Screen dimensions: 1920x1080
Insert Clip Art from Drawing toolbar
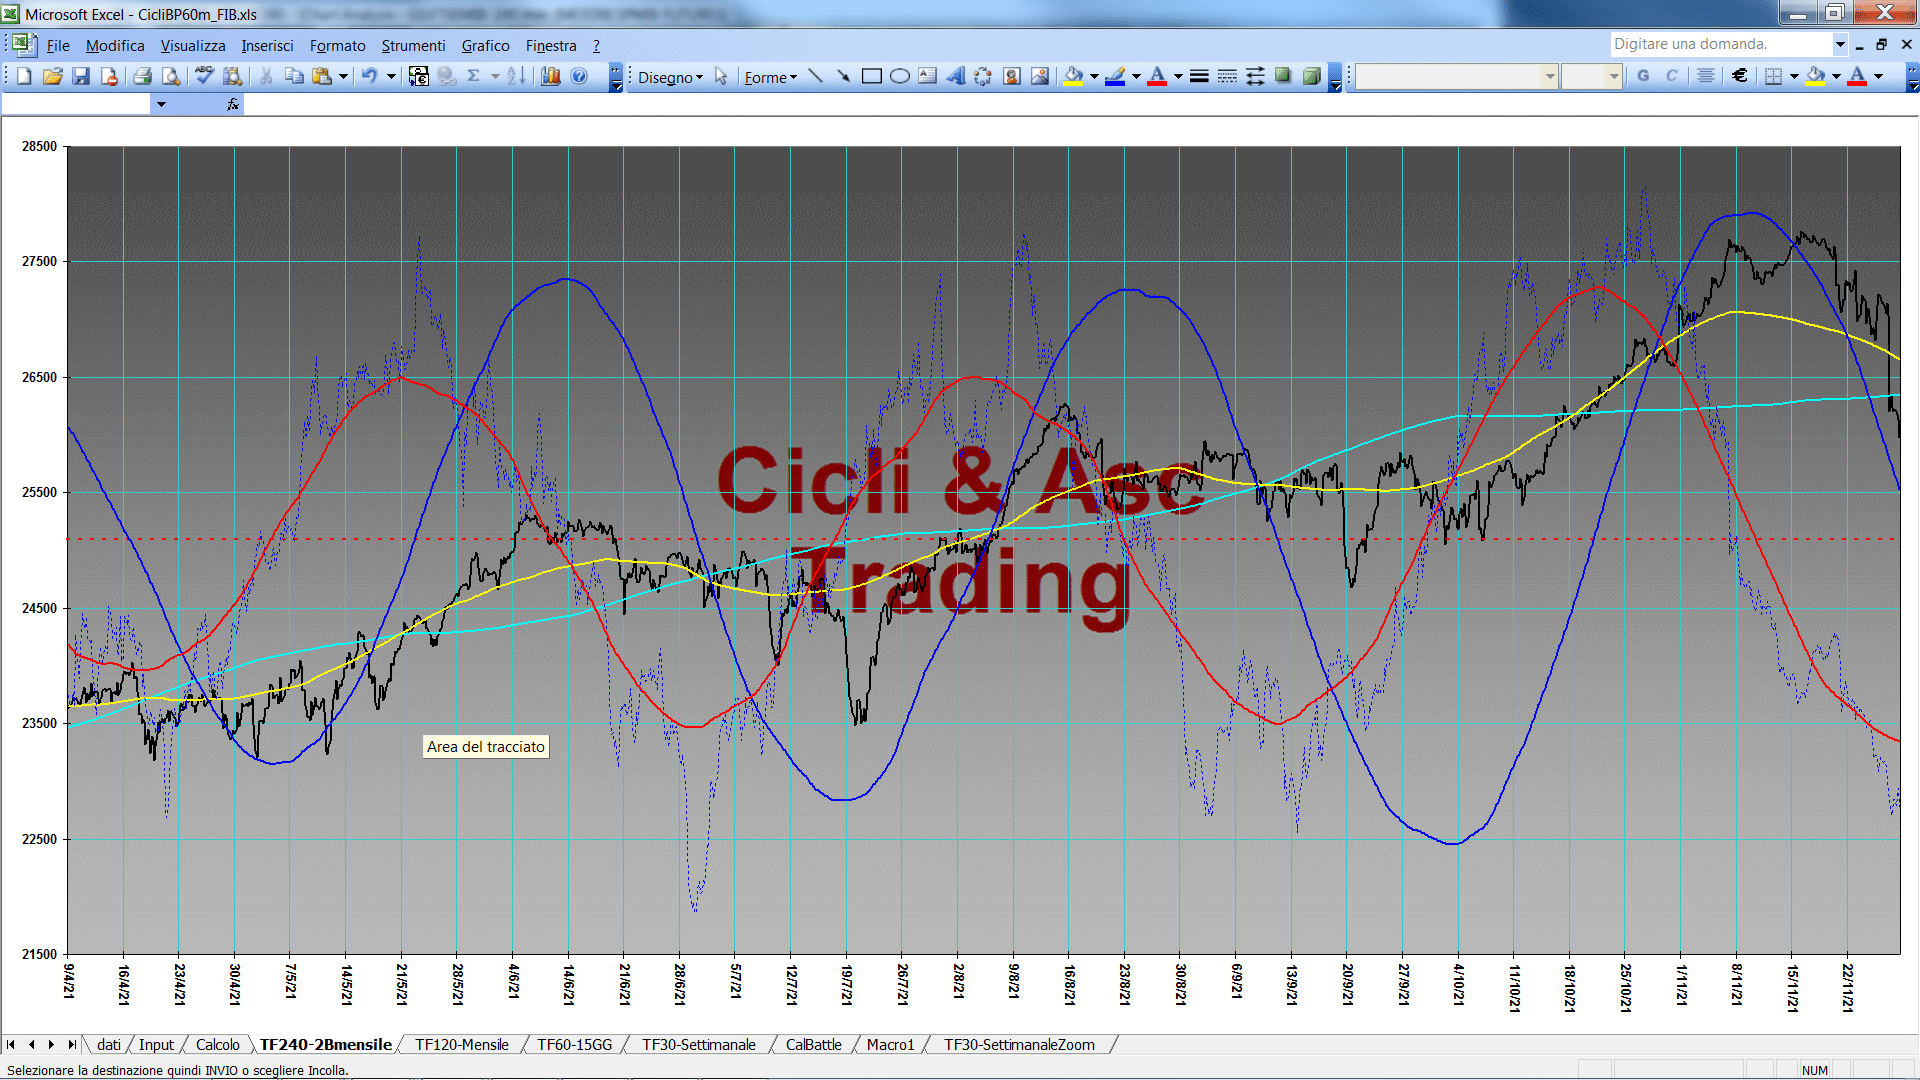pos(1012,76)
